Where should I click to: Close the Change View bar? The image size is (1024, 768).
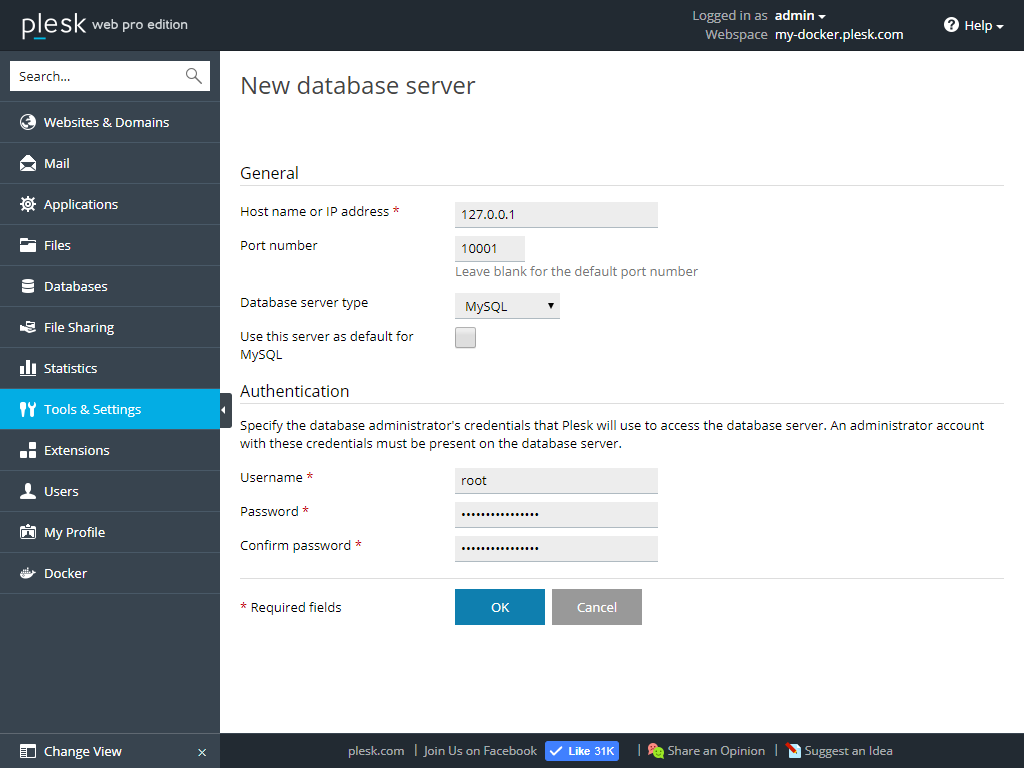coord(202,752)
